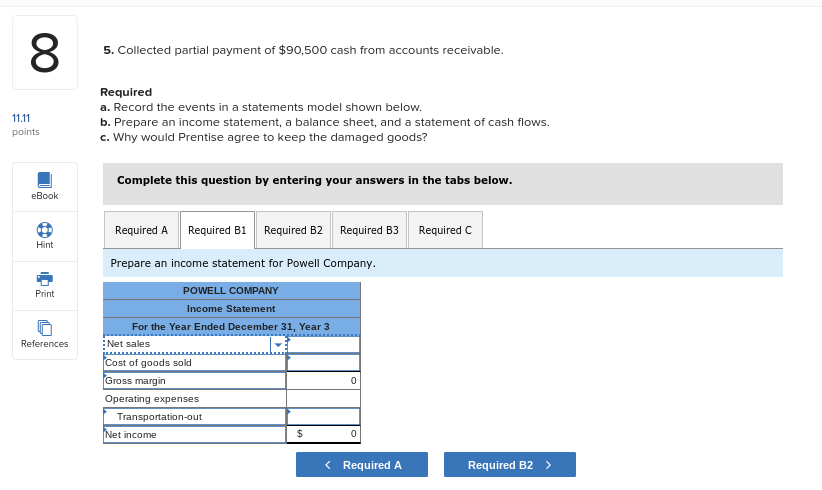Click the Transportation-out amount field
The image size is (822, 490).
[323, 417]
